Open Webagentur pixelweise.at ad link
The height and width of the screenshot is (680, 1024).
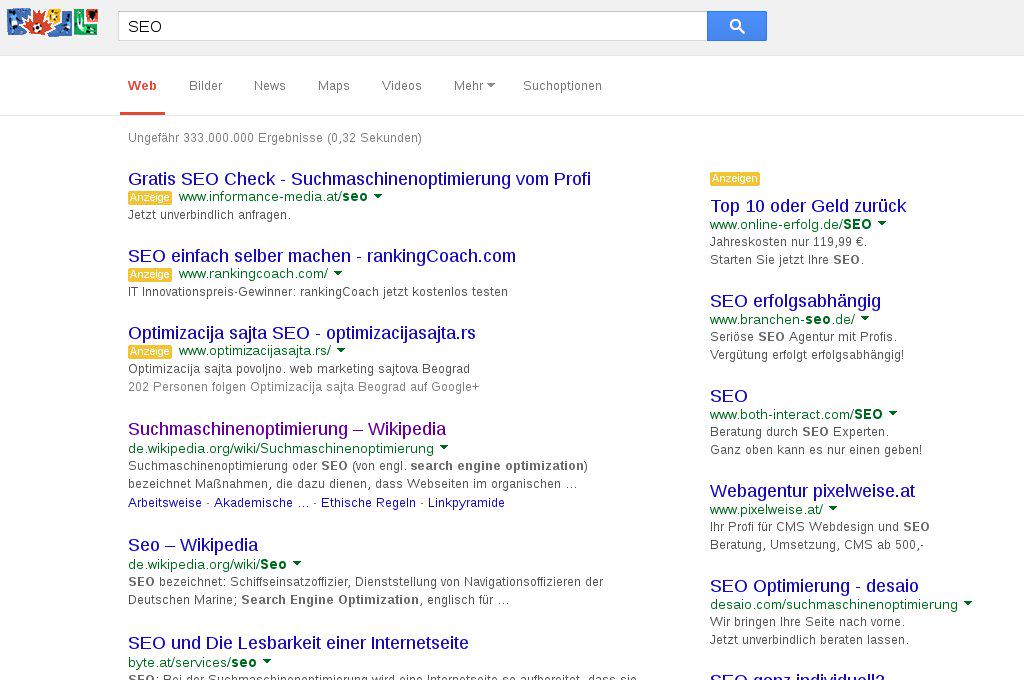(x=812, y=491)
